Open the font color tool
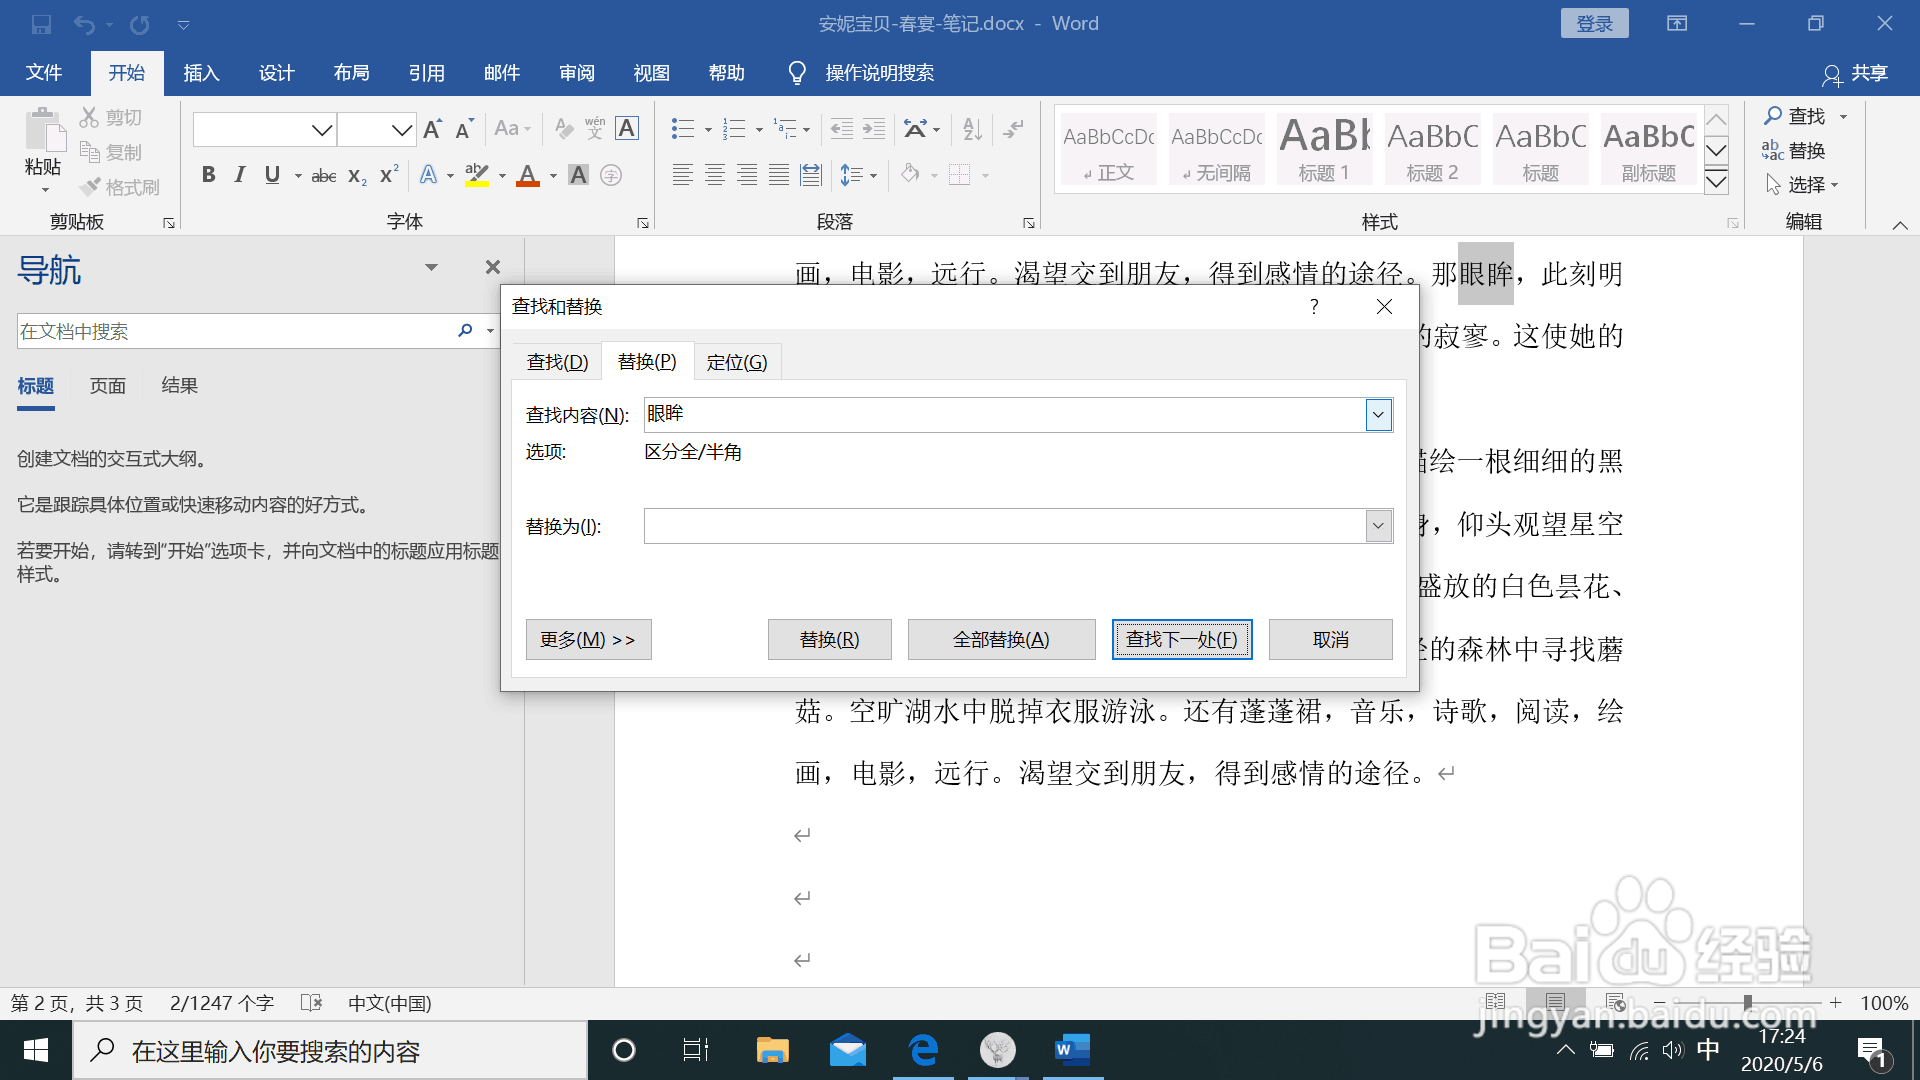1920x1080 pixels. point(528,175)
